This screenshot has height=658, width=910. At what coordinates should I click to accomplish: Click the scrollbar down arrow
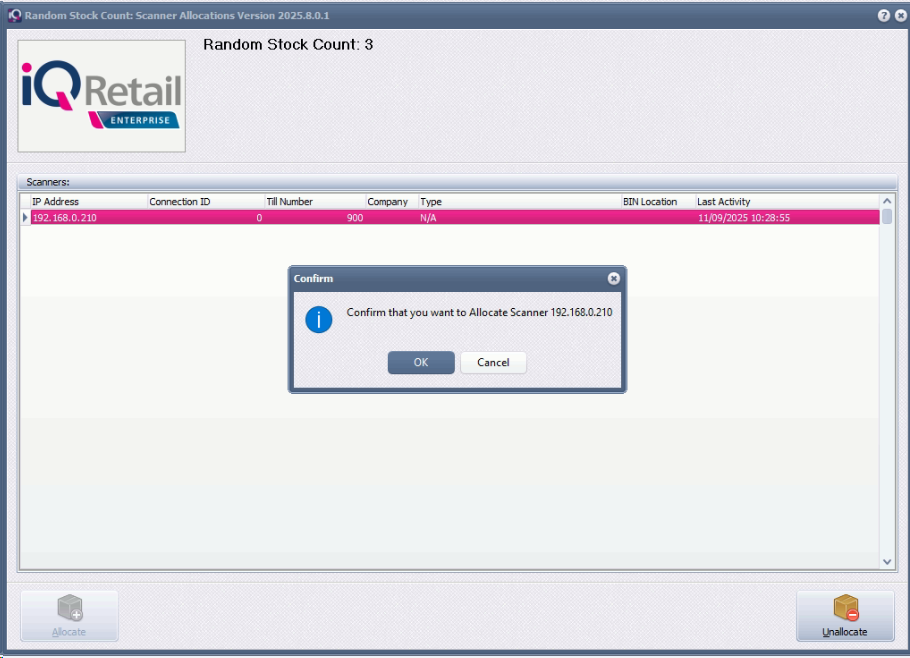coord(887,562)
